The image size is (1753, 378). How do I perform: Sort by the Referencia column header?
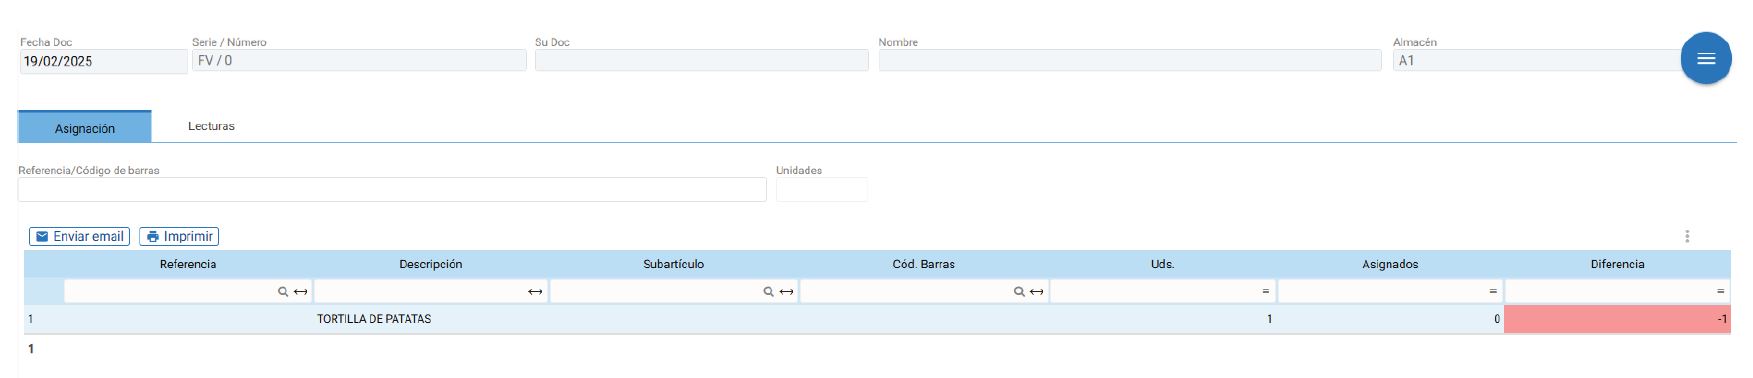[x=188, y=264]
